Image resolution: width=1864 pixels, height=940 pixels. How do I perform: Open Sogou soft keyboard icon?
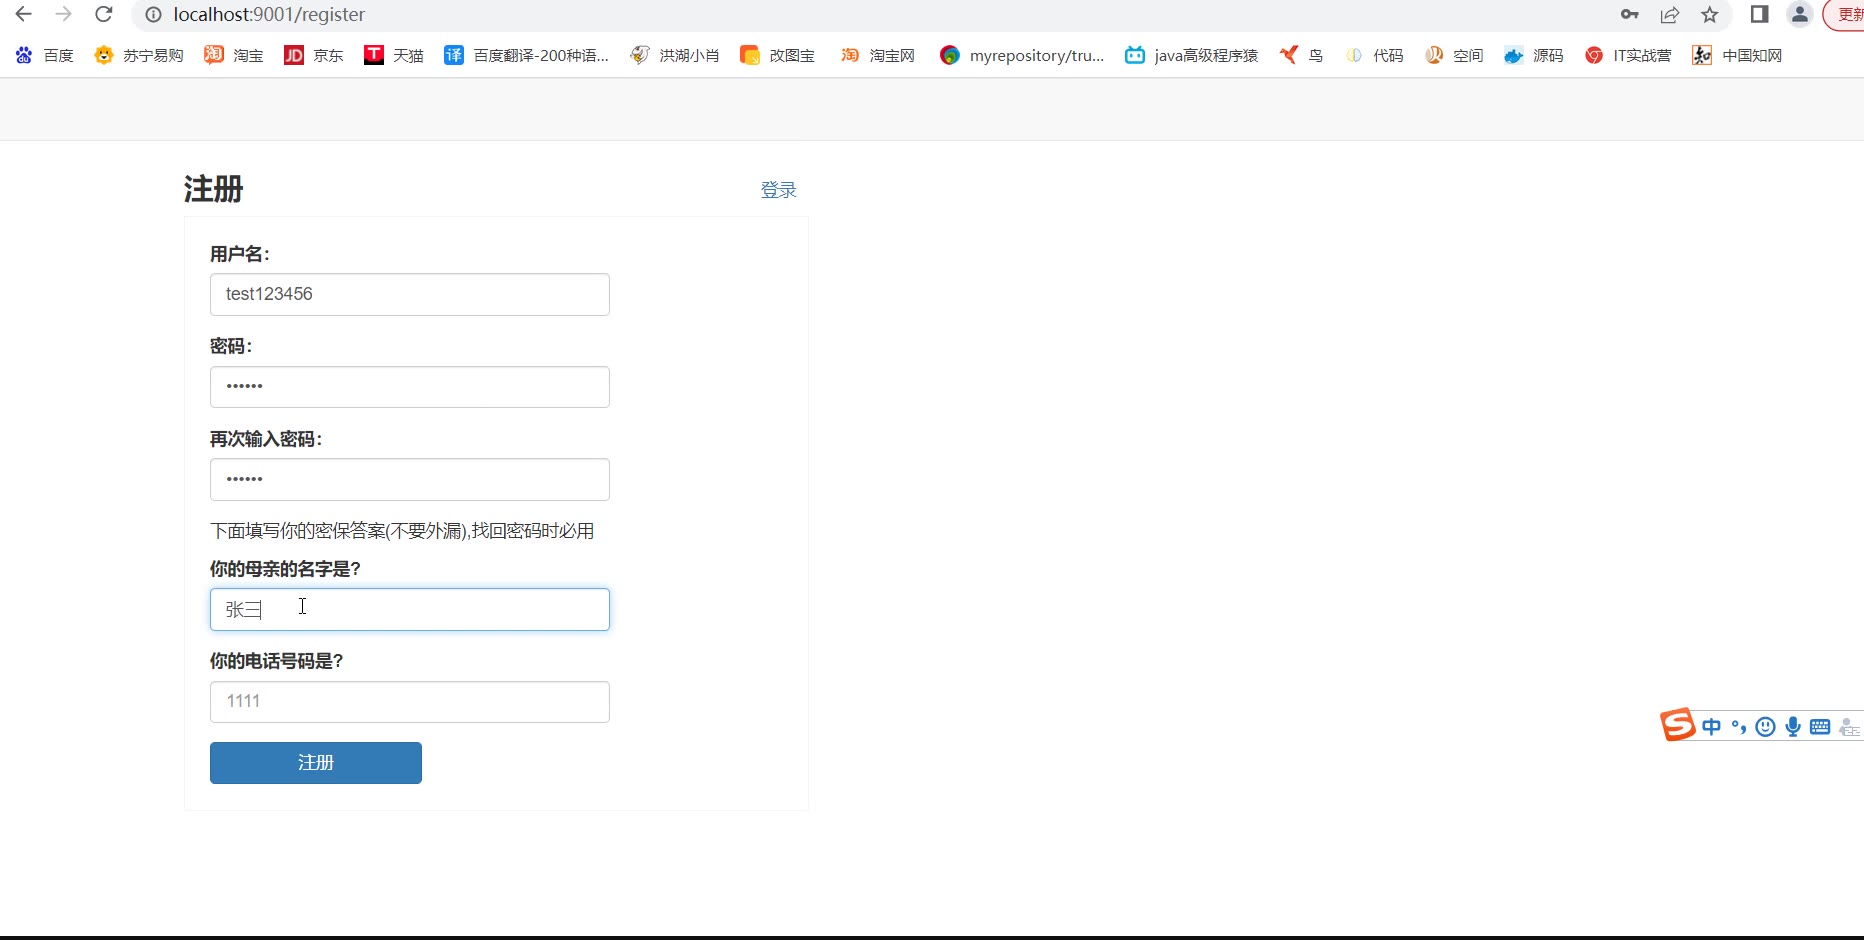click(x=1820, y=727)
